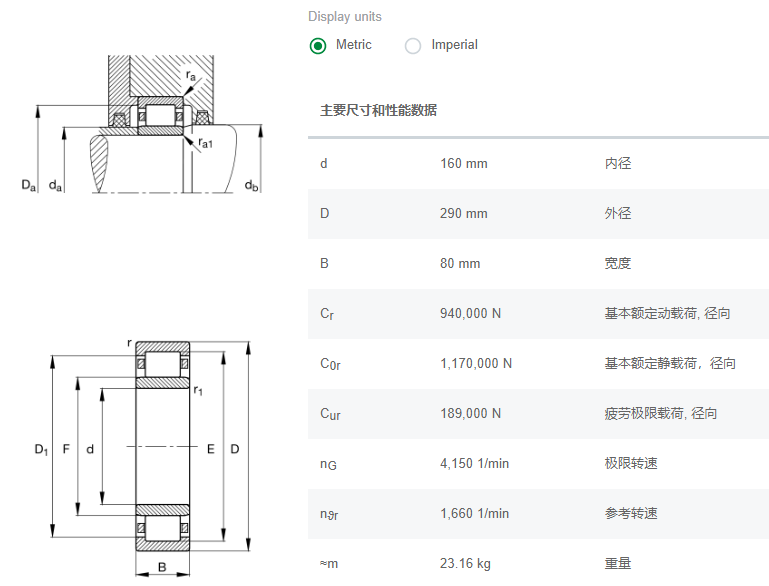This screenshot has height=586, width=769.
Task: Click the 1,170,000 N static load value
Action: (475, 363)
